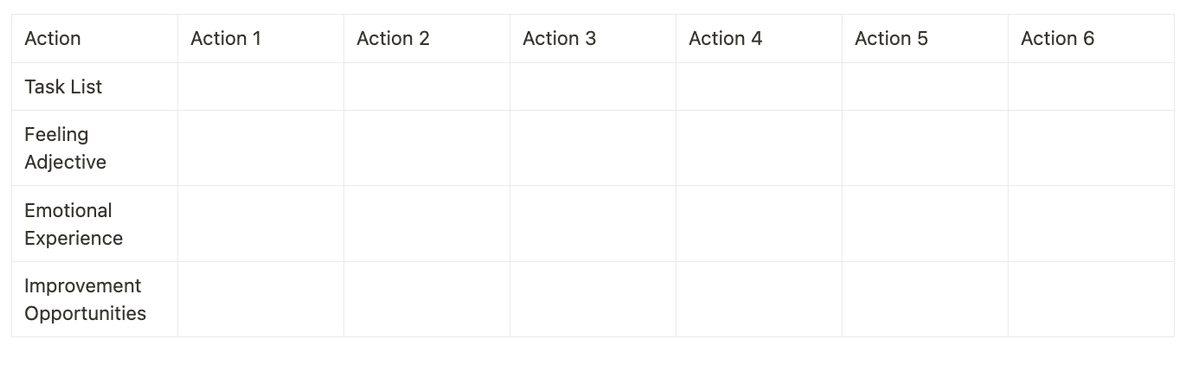The image size is (1200, 365).
Task: Select Improvement Opportunities cell under Action 6
Action: [x=1091, y=299]
